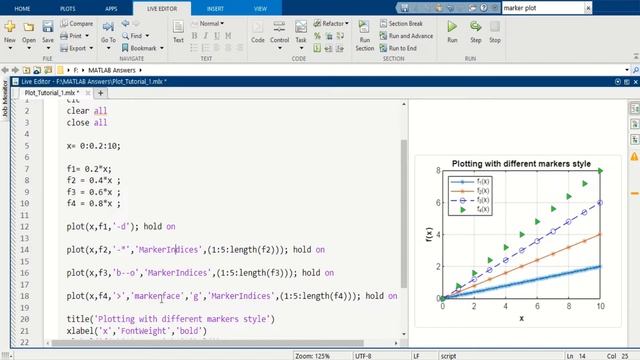Click the forward navigation arrow
The image size is (640, 360).
coord(15,70)
